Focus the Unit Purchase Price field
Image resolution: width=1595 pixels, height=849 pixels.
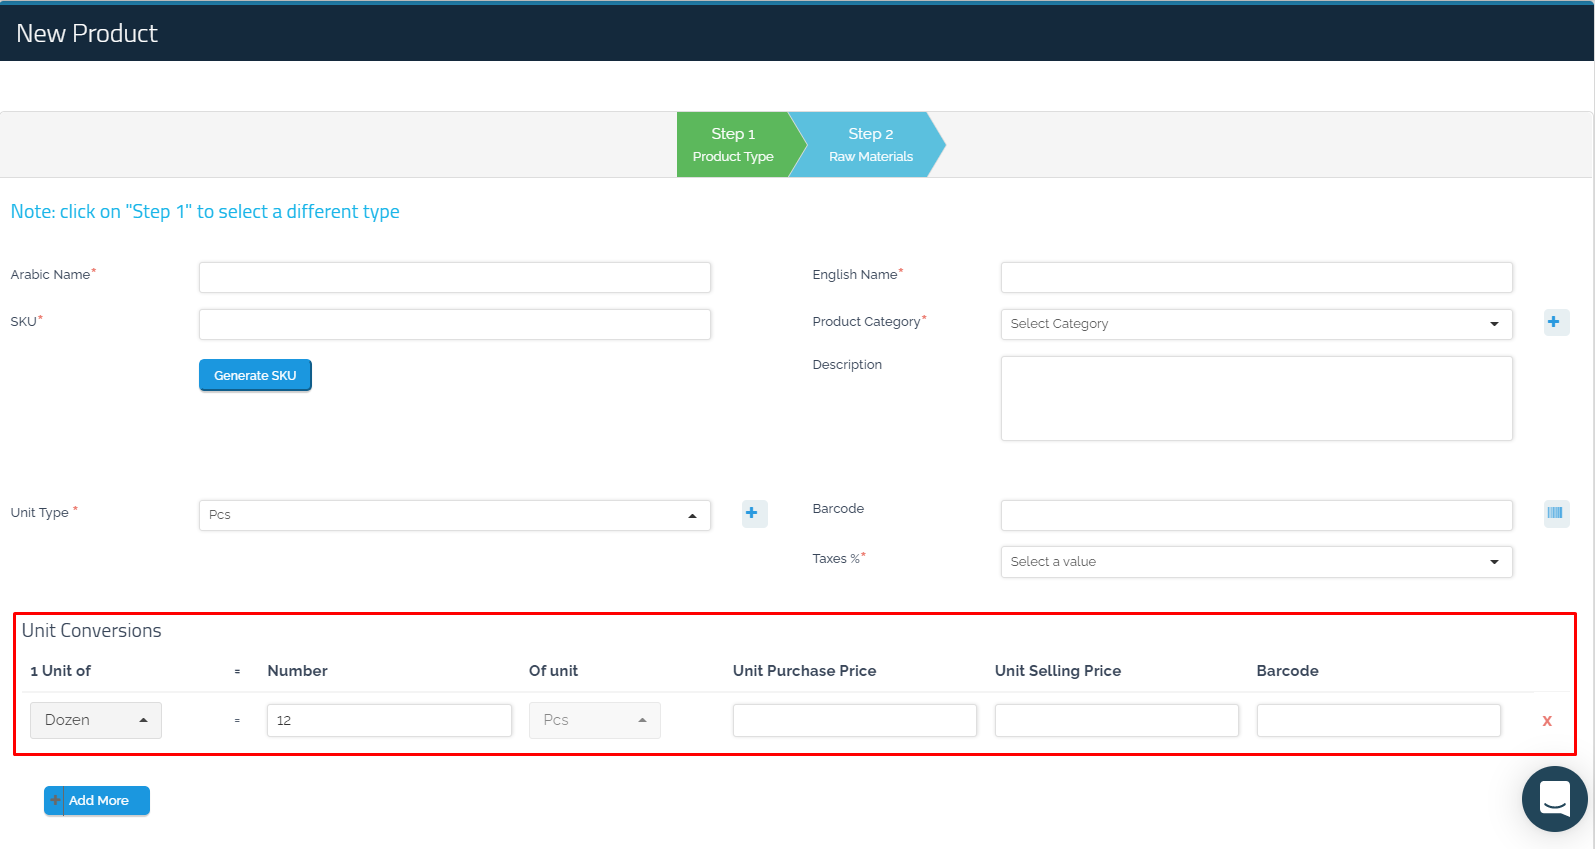854,720
